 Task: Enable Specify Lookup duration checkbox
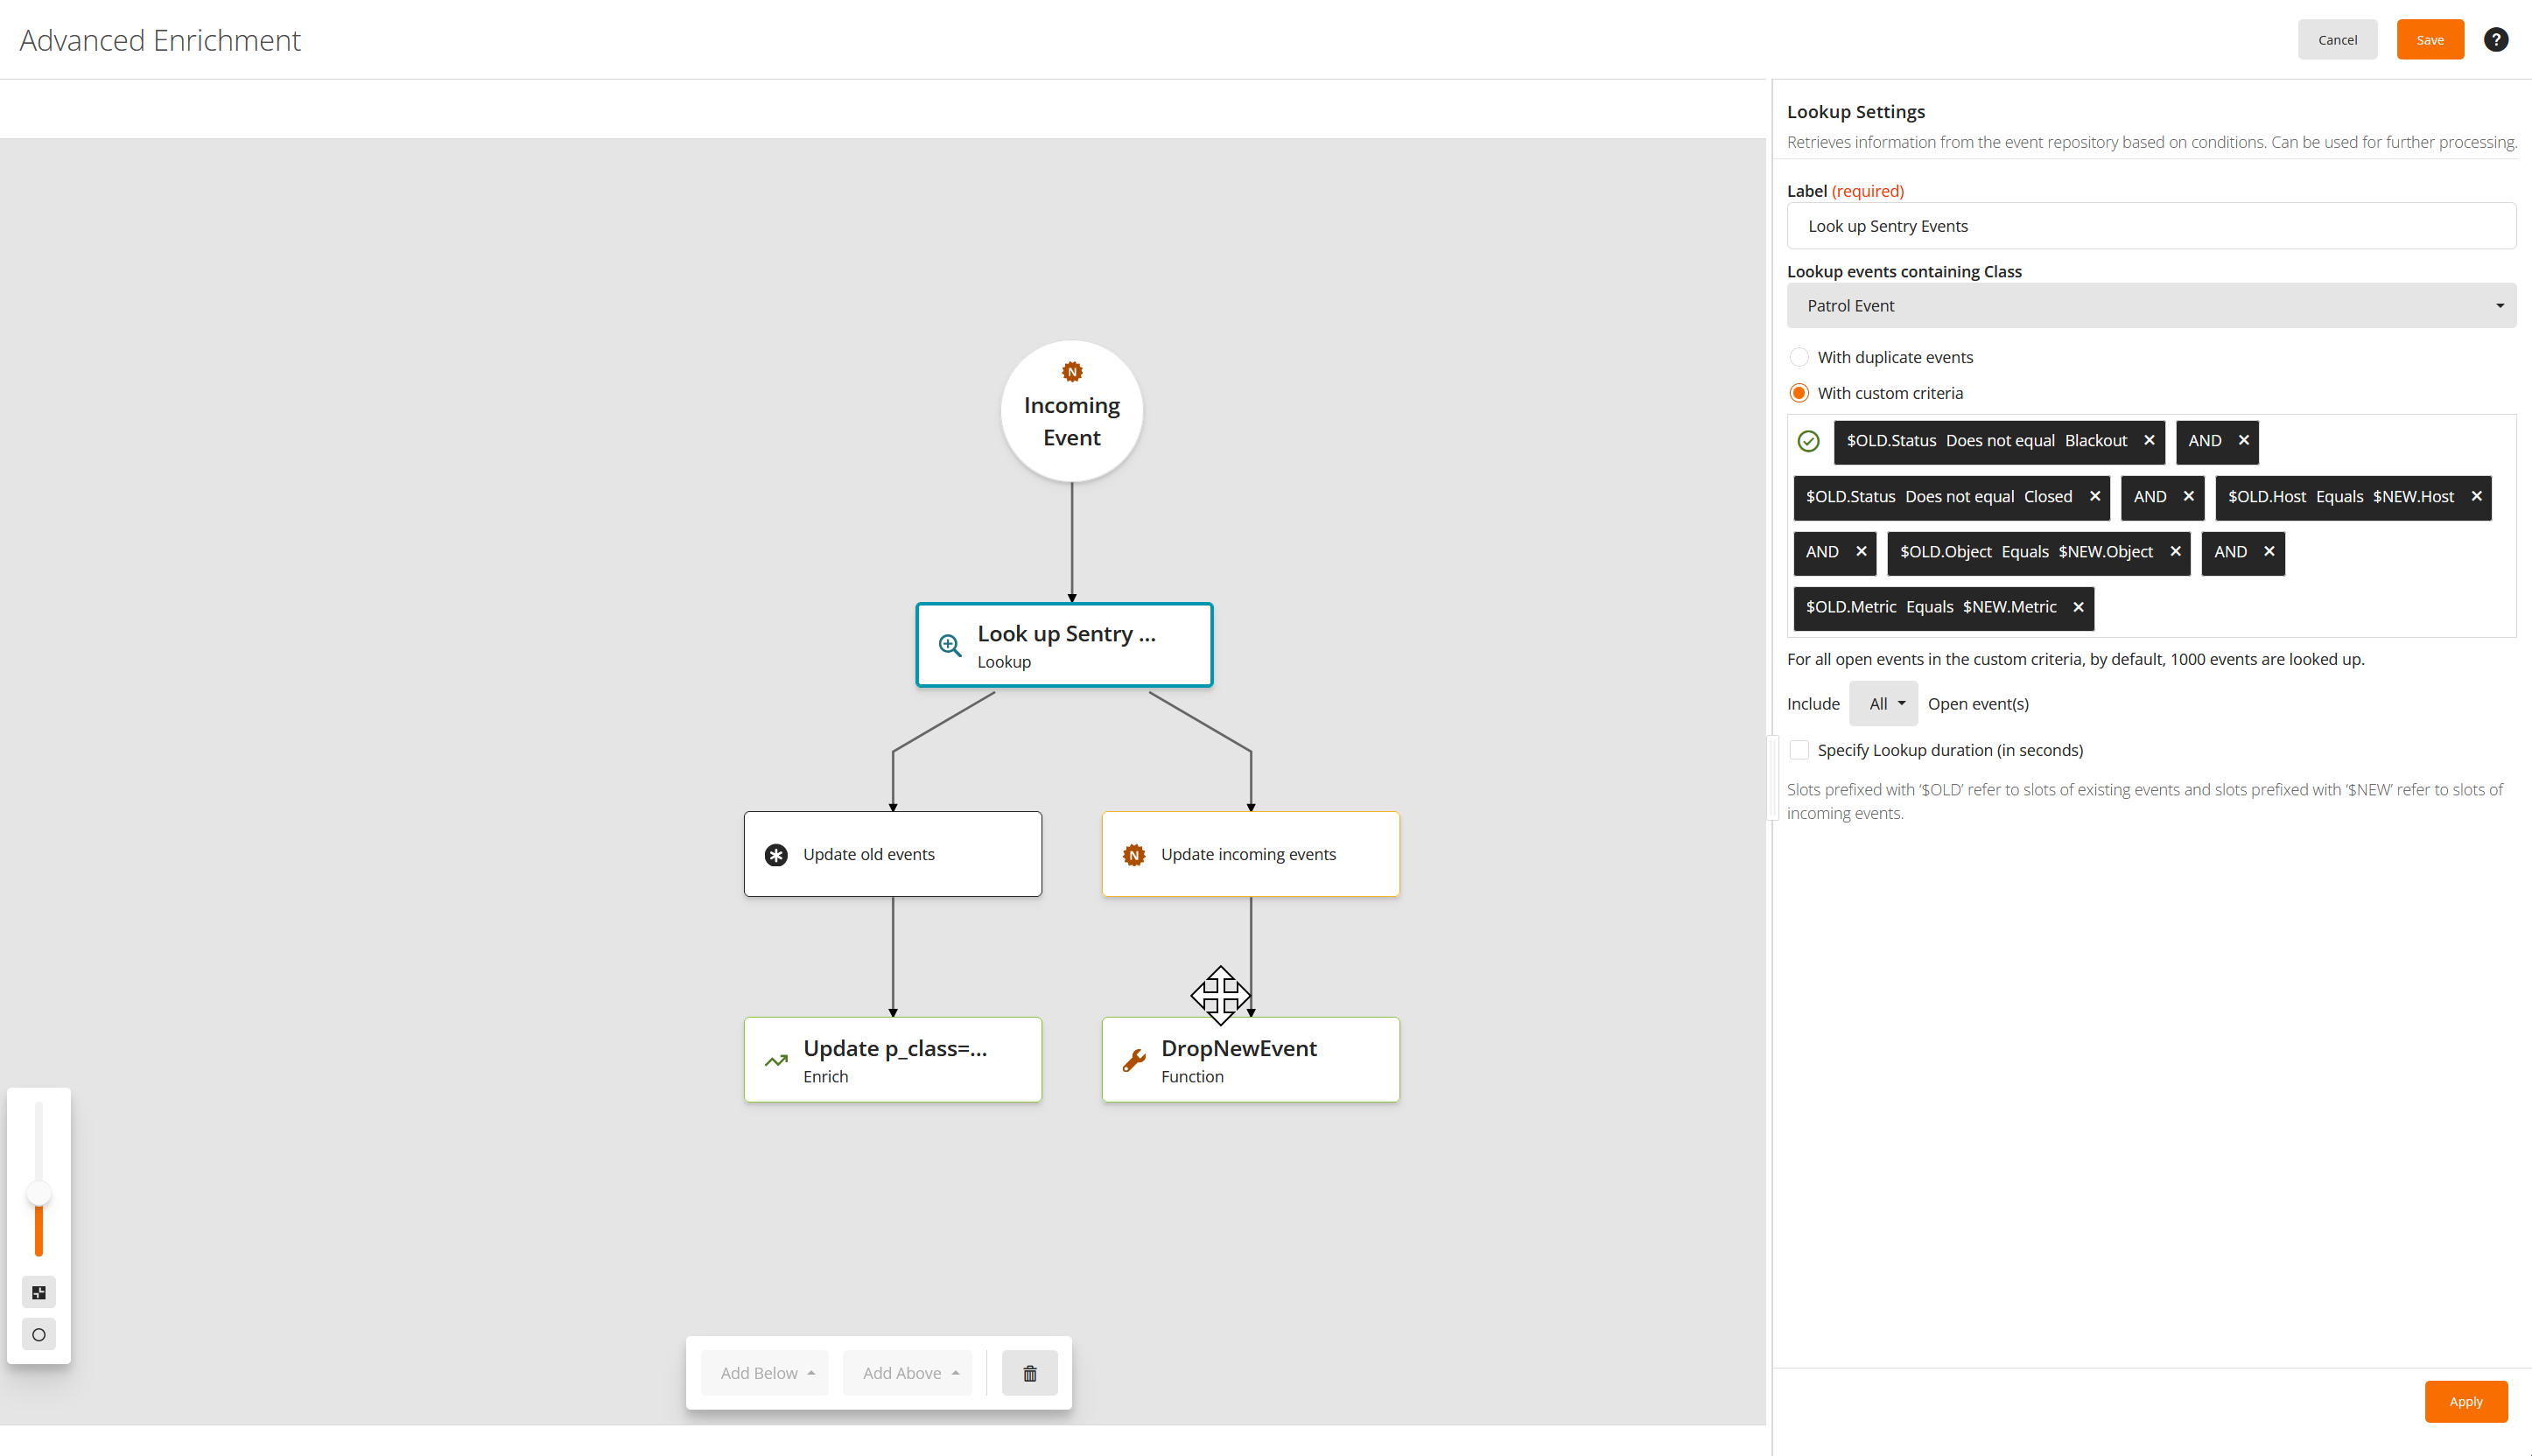(1799, 750)
